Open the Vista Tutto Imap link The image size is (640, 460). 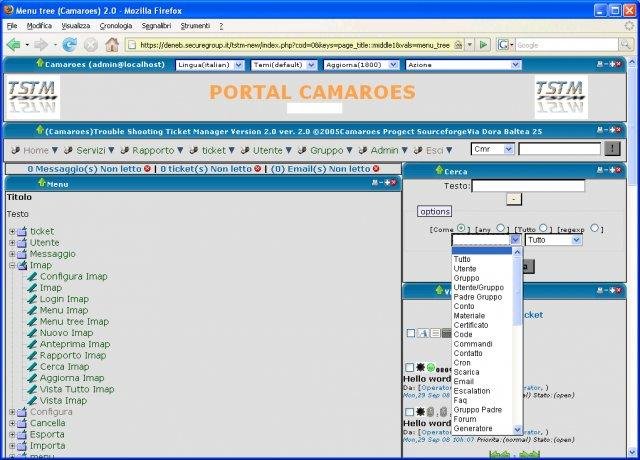pos(77,389)
